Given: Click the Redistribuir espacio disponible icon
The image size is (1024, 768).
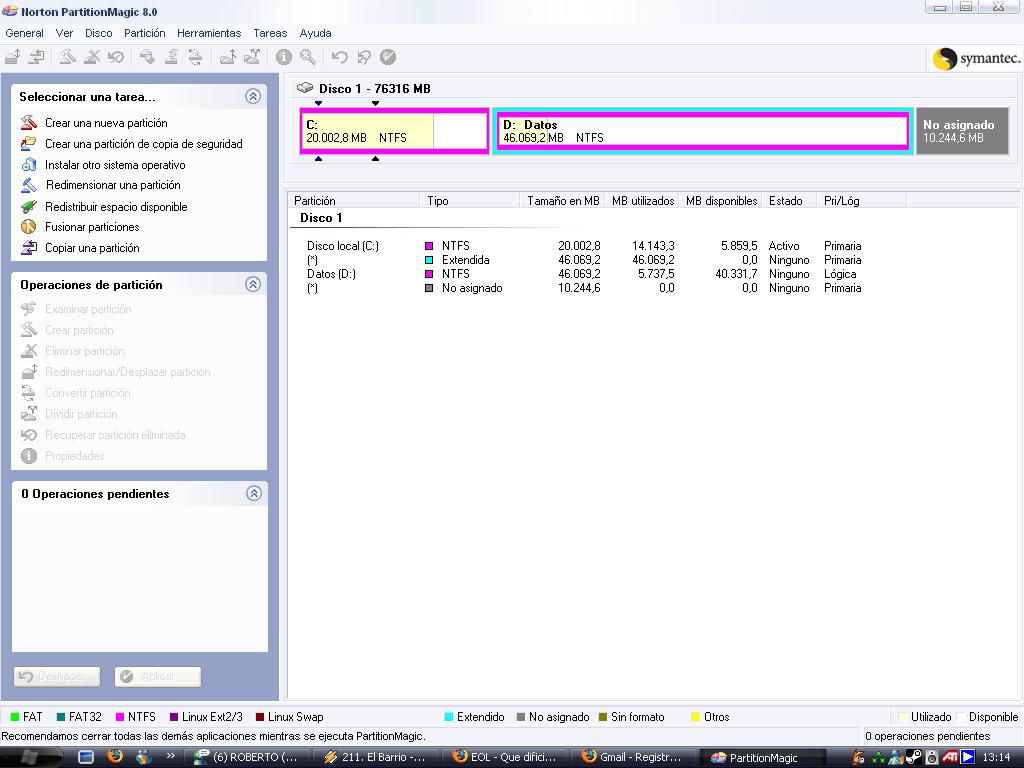Looking at the screenshot, I should tap(29, 207).
